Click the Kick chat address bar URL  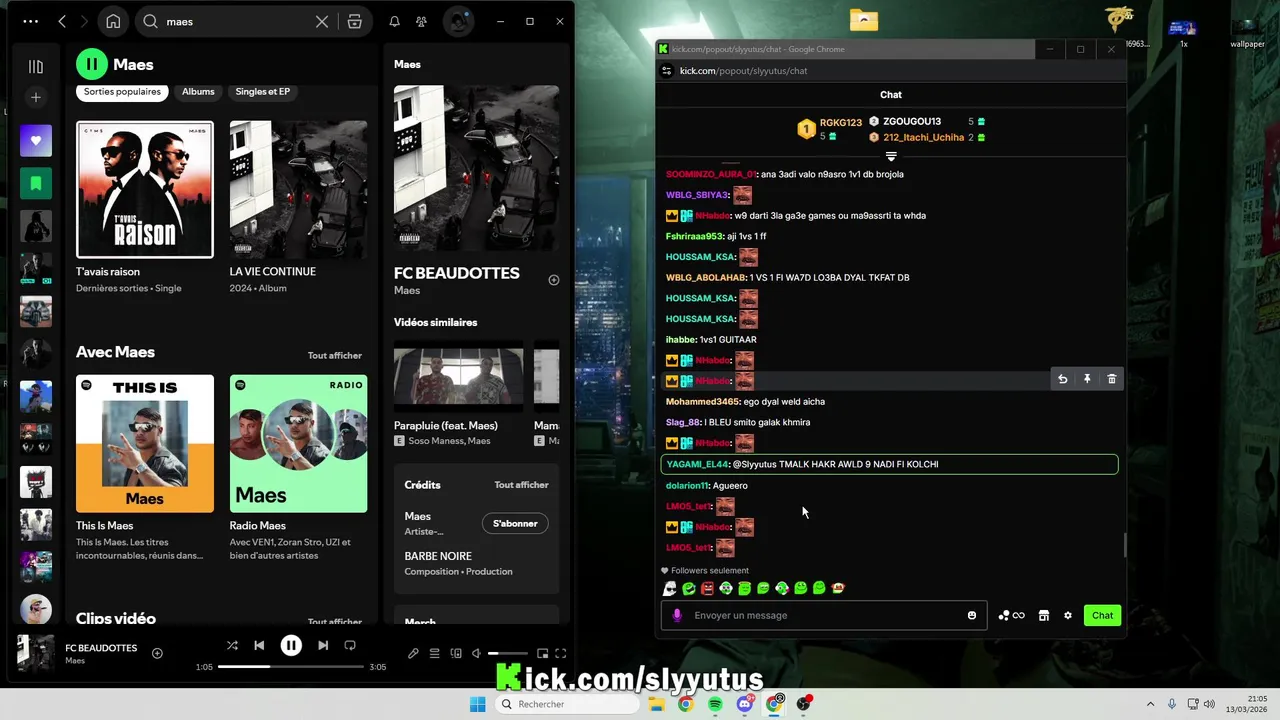coord(743,71)
